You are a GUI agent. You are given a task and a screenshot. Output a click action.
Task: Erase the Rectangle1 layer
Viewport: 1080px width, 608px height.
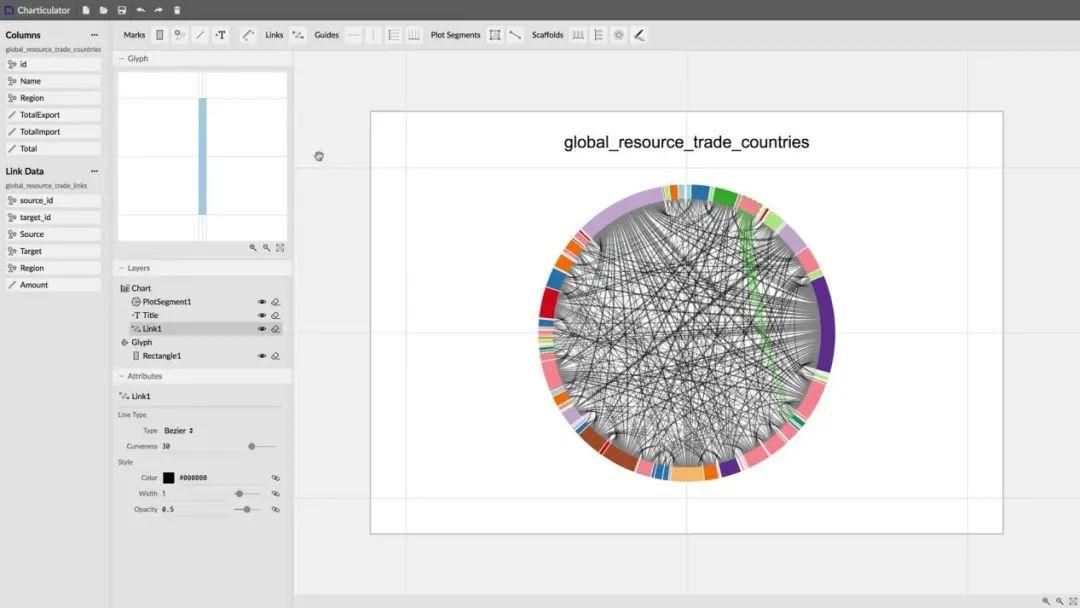pos(276,356)
